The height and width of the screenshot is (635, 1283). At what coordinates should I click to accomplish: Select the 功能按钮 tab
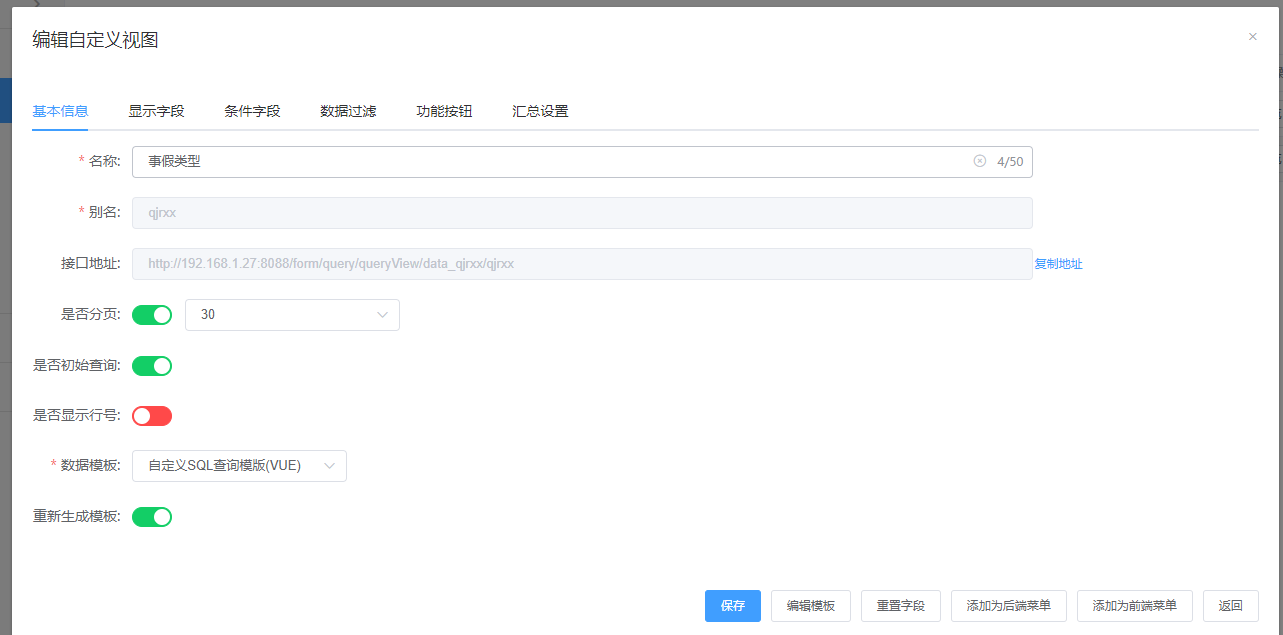(x=444, y=111)
